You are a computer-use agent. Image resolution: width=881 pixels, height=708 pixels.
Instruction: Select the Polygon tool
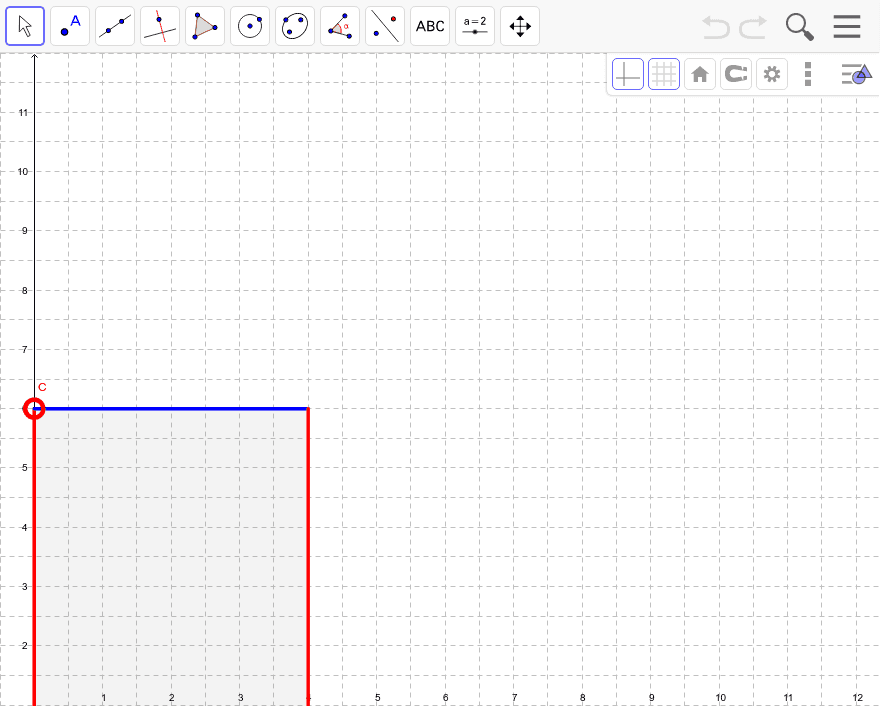click(205, 26)
